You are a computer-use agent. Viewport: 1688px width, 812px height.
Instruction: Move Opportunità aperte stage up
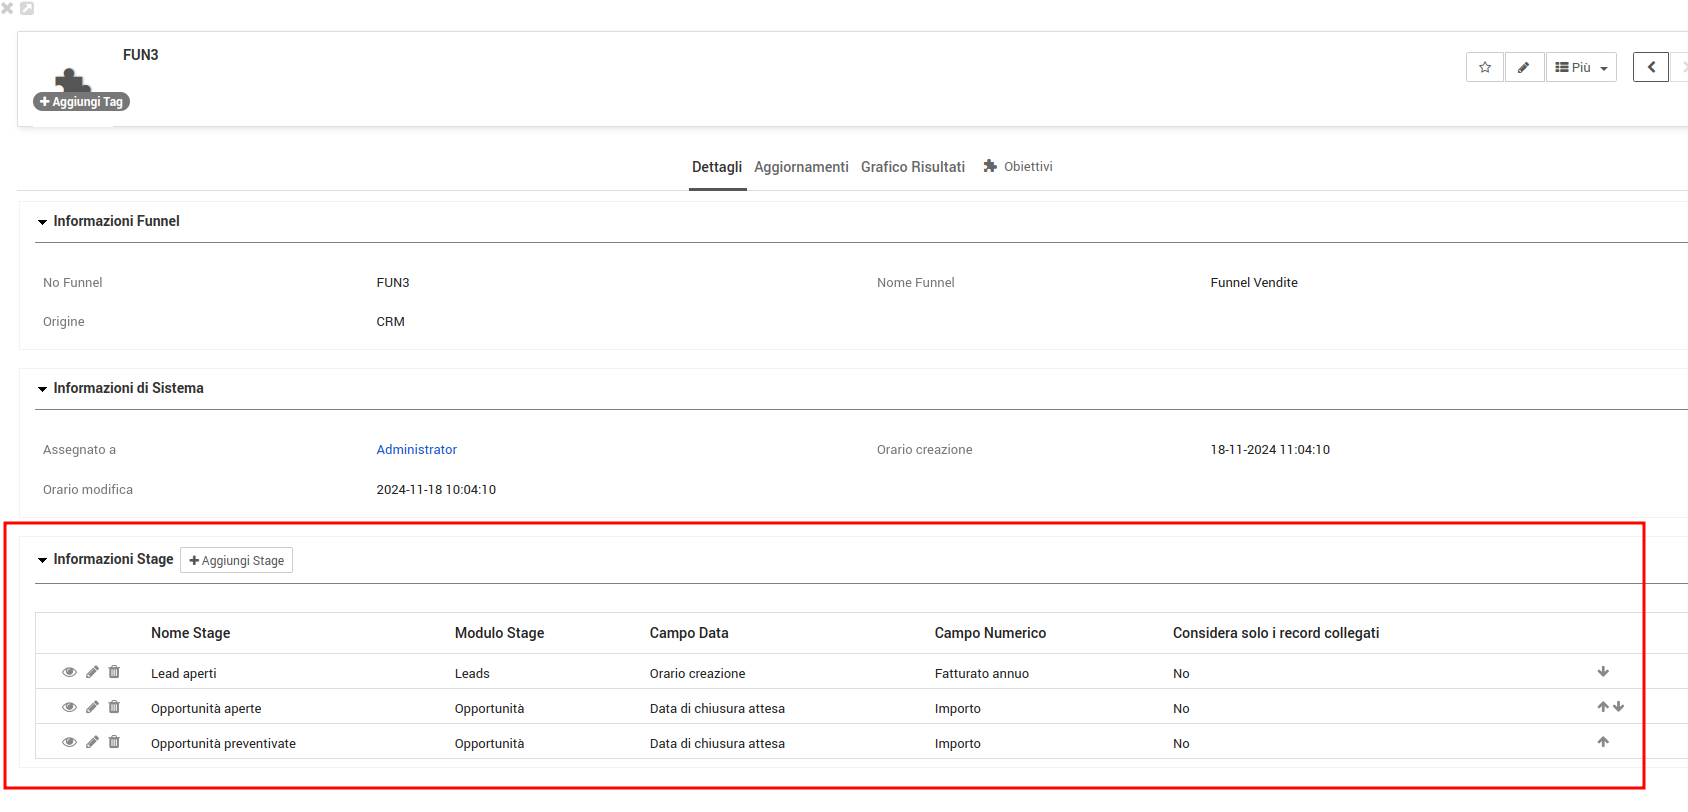tap(1603, 707)
